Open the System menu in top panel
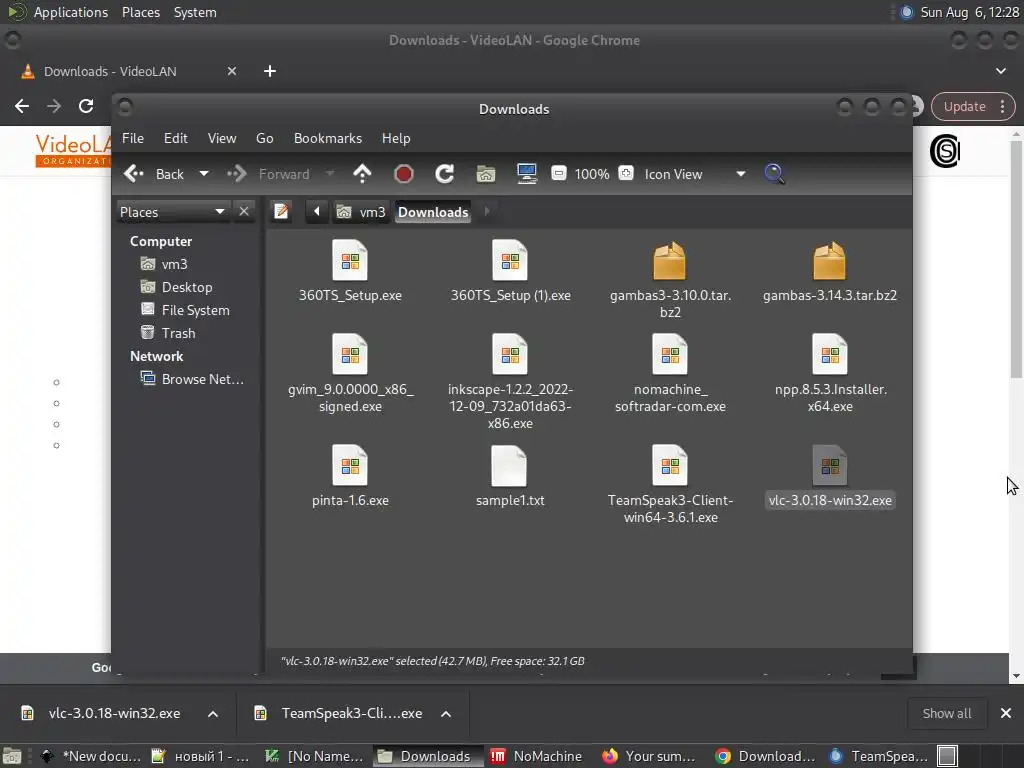 click(x=195, y=12)
